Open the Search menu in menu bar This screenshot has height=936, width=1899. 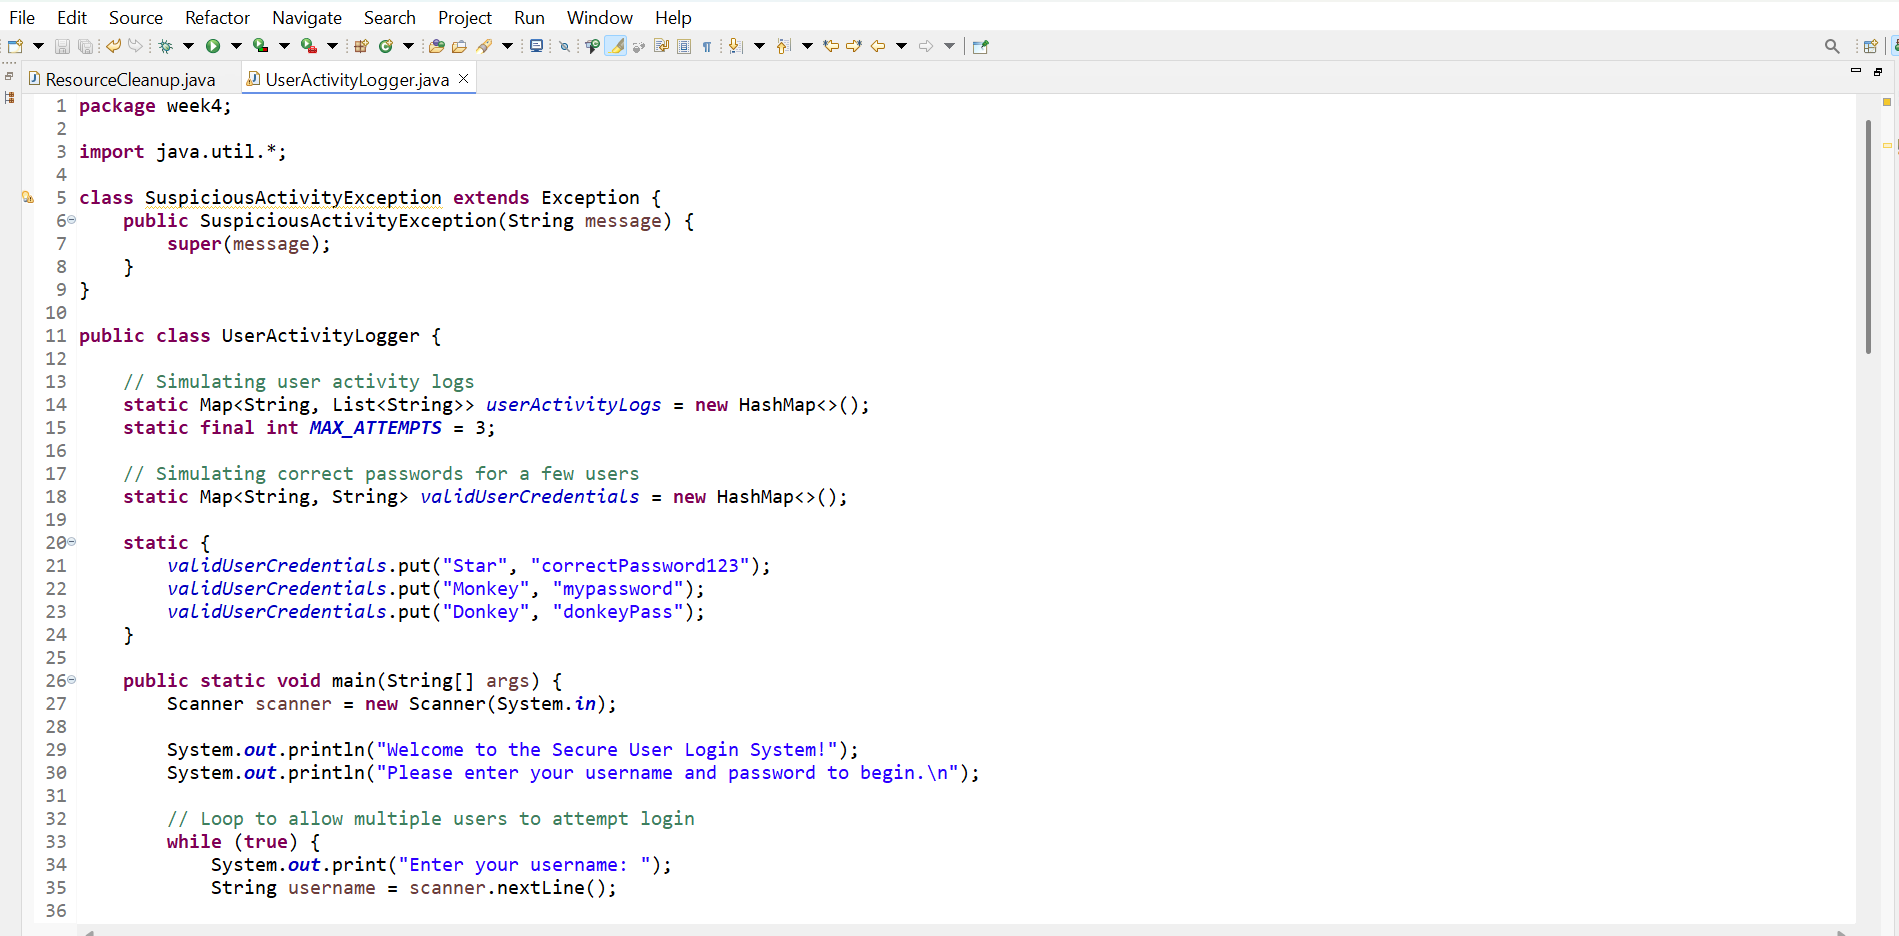pos(389,18)
